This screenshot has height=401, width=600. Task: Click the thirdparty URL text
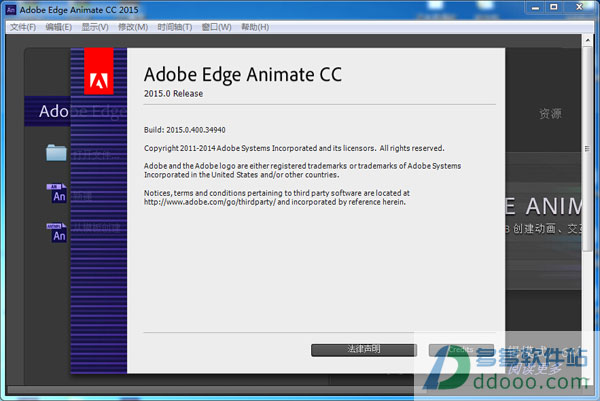click(x=210, y=202)
